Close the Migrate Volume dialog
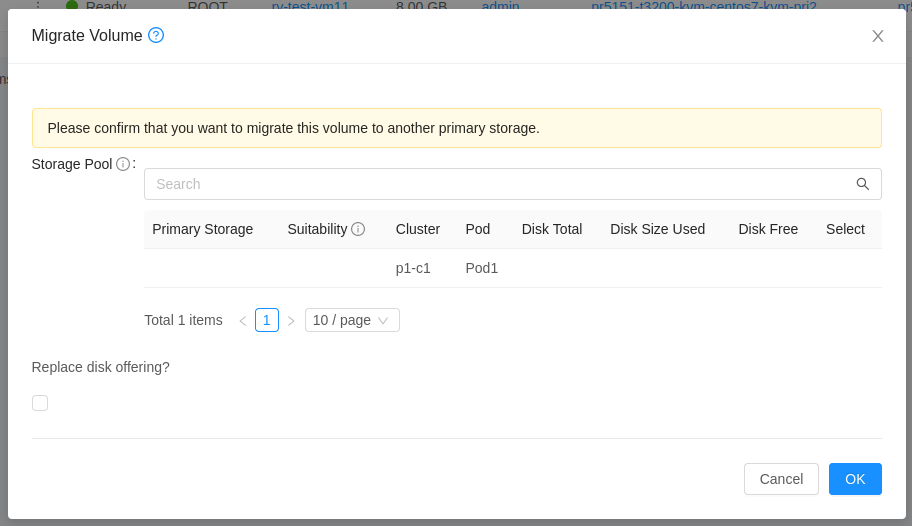 (878, 36)
